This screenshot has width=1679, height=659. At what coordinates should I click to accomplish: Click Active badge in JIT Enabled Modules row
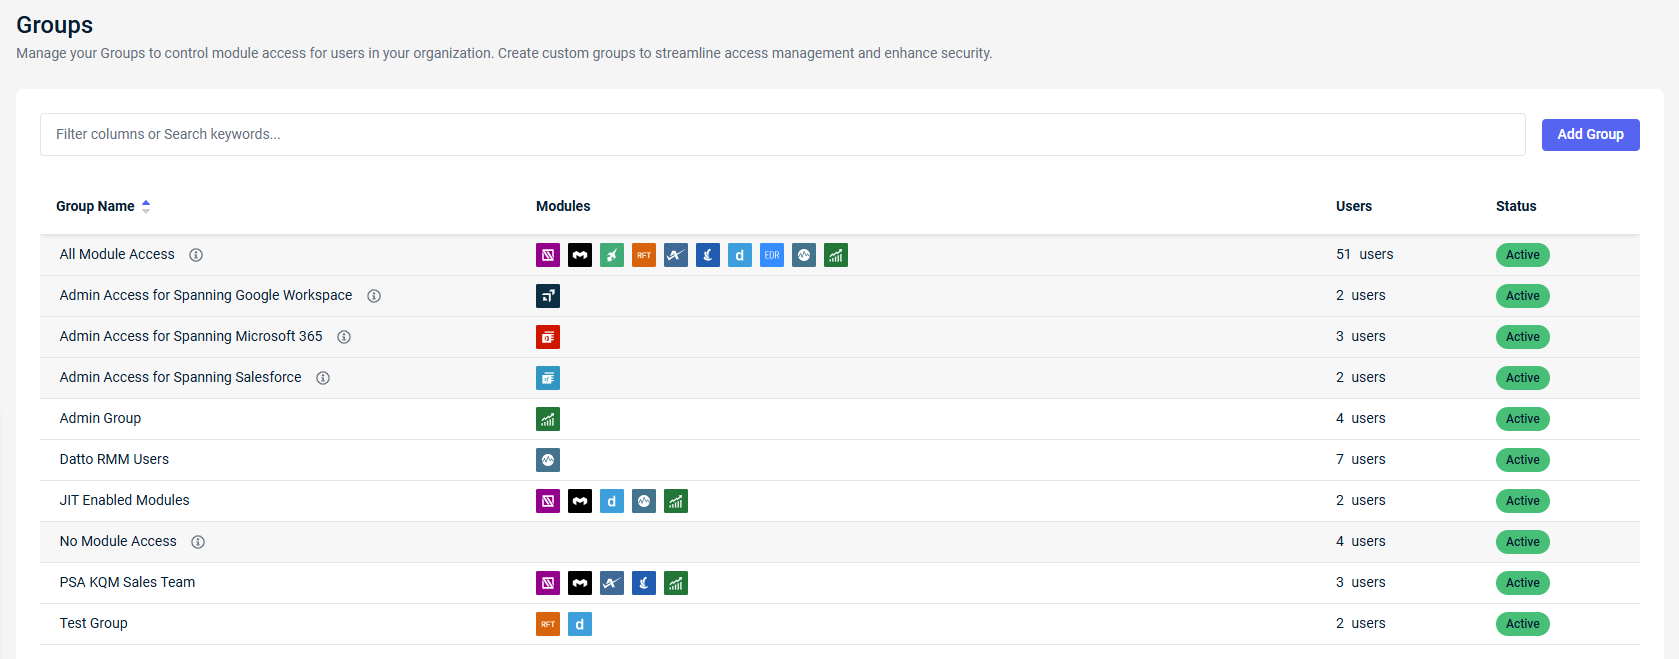(x=1523, y=501)
